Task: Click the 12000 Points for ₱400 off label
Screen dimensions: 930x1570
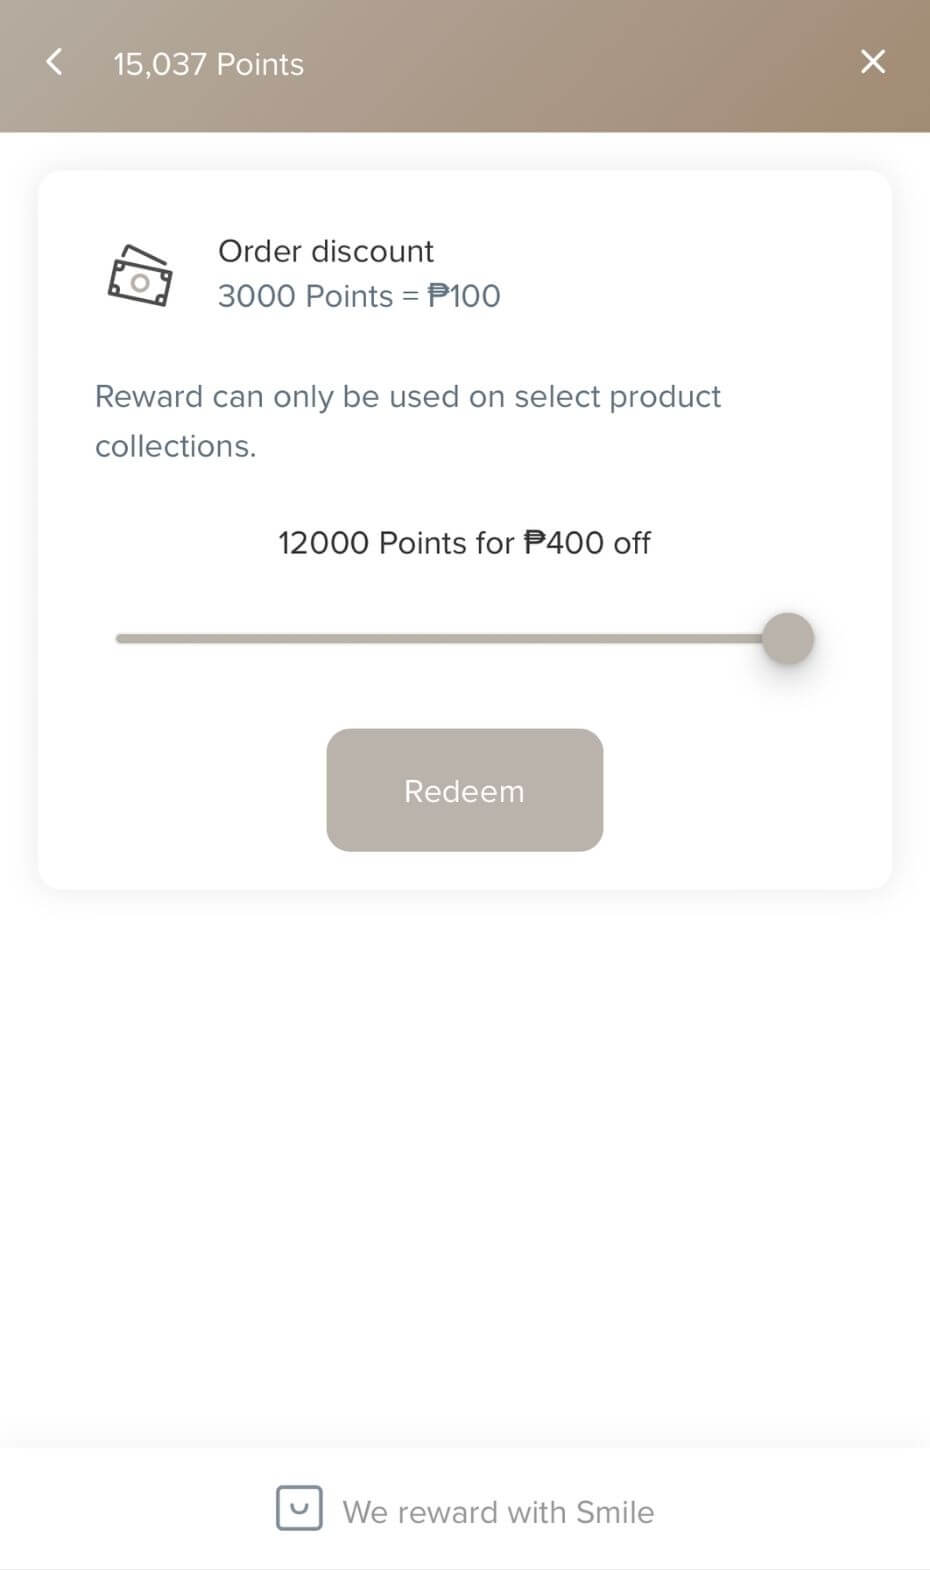Action: pyautogui.click(x=464, y=543)
